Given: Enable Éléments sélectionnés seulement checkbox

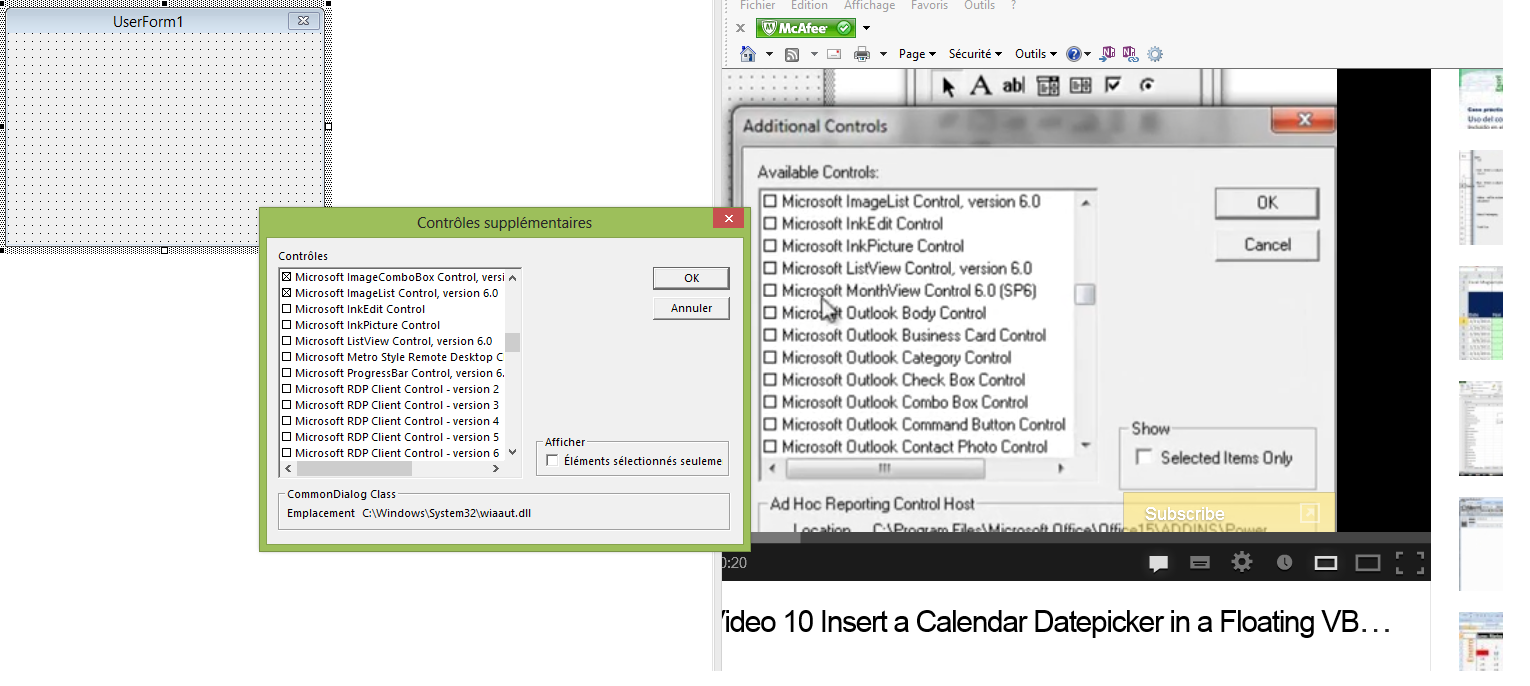Looking at the screenshot, I should (x=552, y=461).
